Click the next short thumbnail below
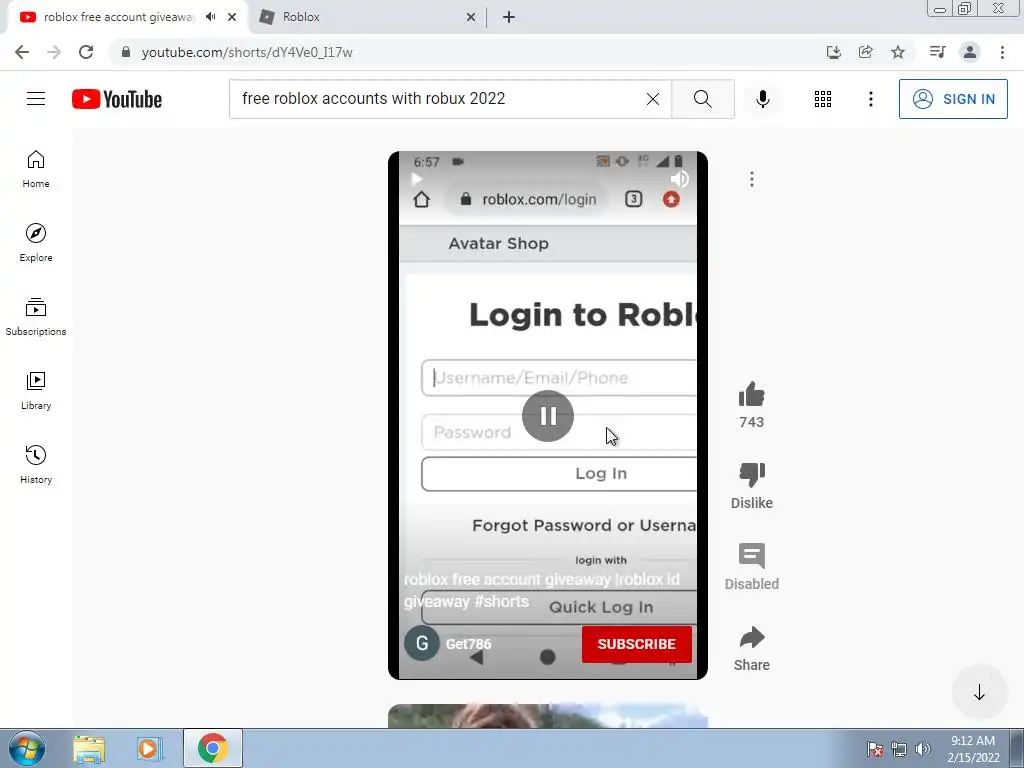Screen dimensions: 1024x768 coord(548,716)
